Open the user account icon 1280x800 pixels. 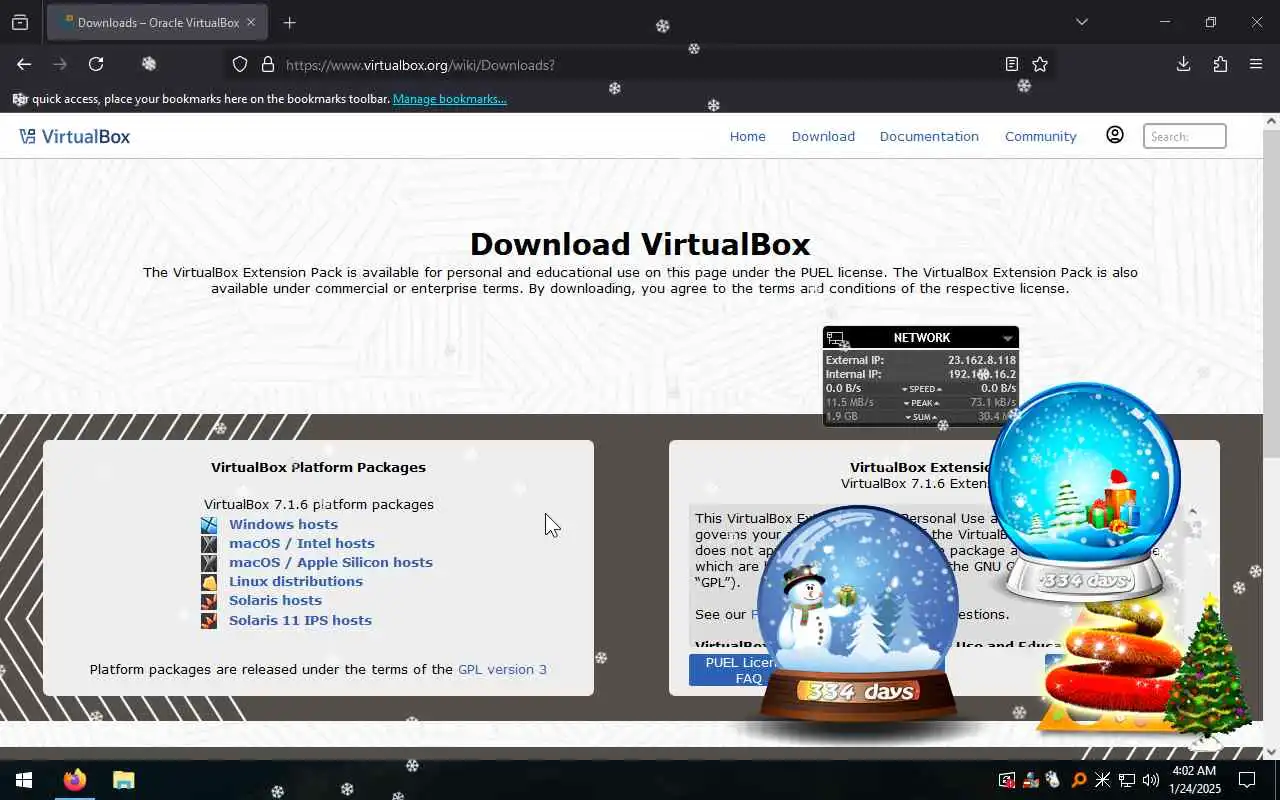[x=1114, y=135]
